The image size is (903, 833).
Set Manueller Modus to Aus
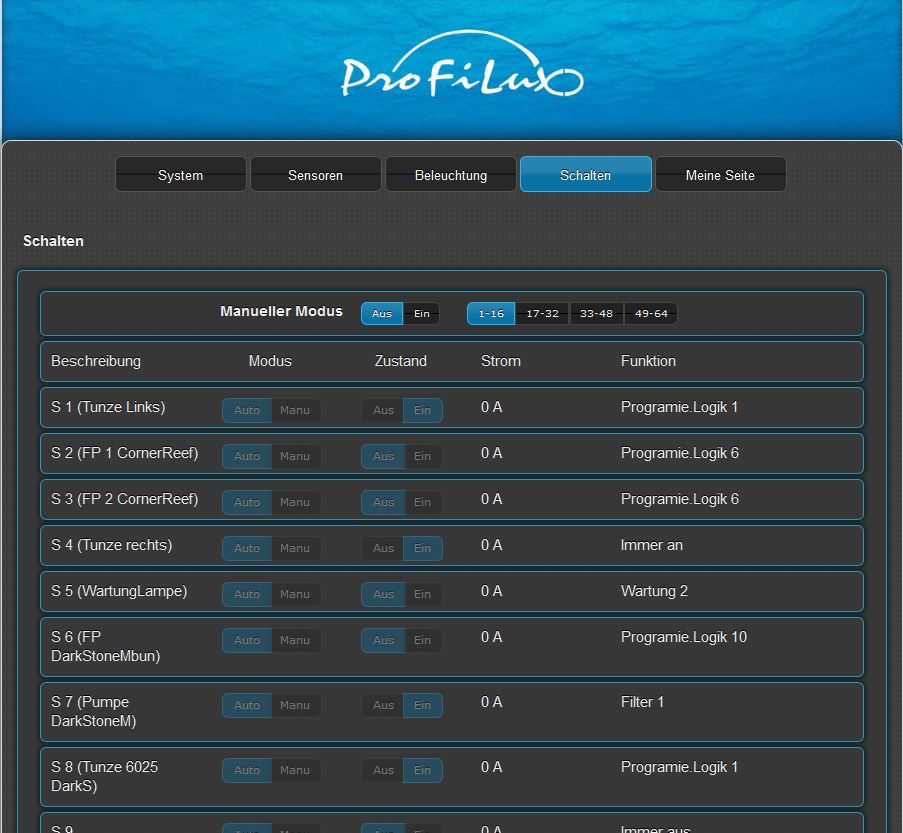(x=382, y=314)
